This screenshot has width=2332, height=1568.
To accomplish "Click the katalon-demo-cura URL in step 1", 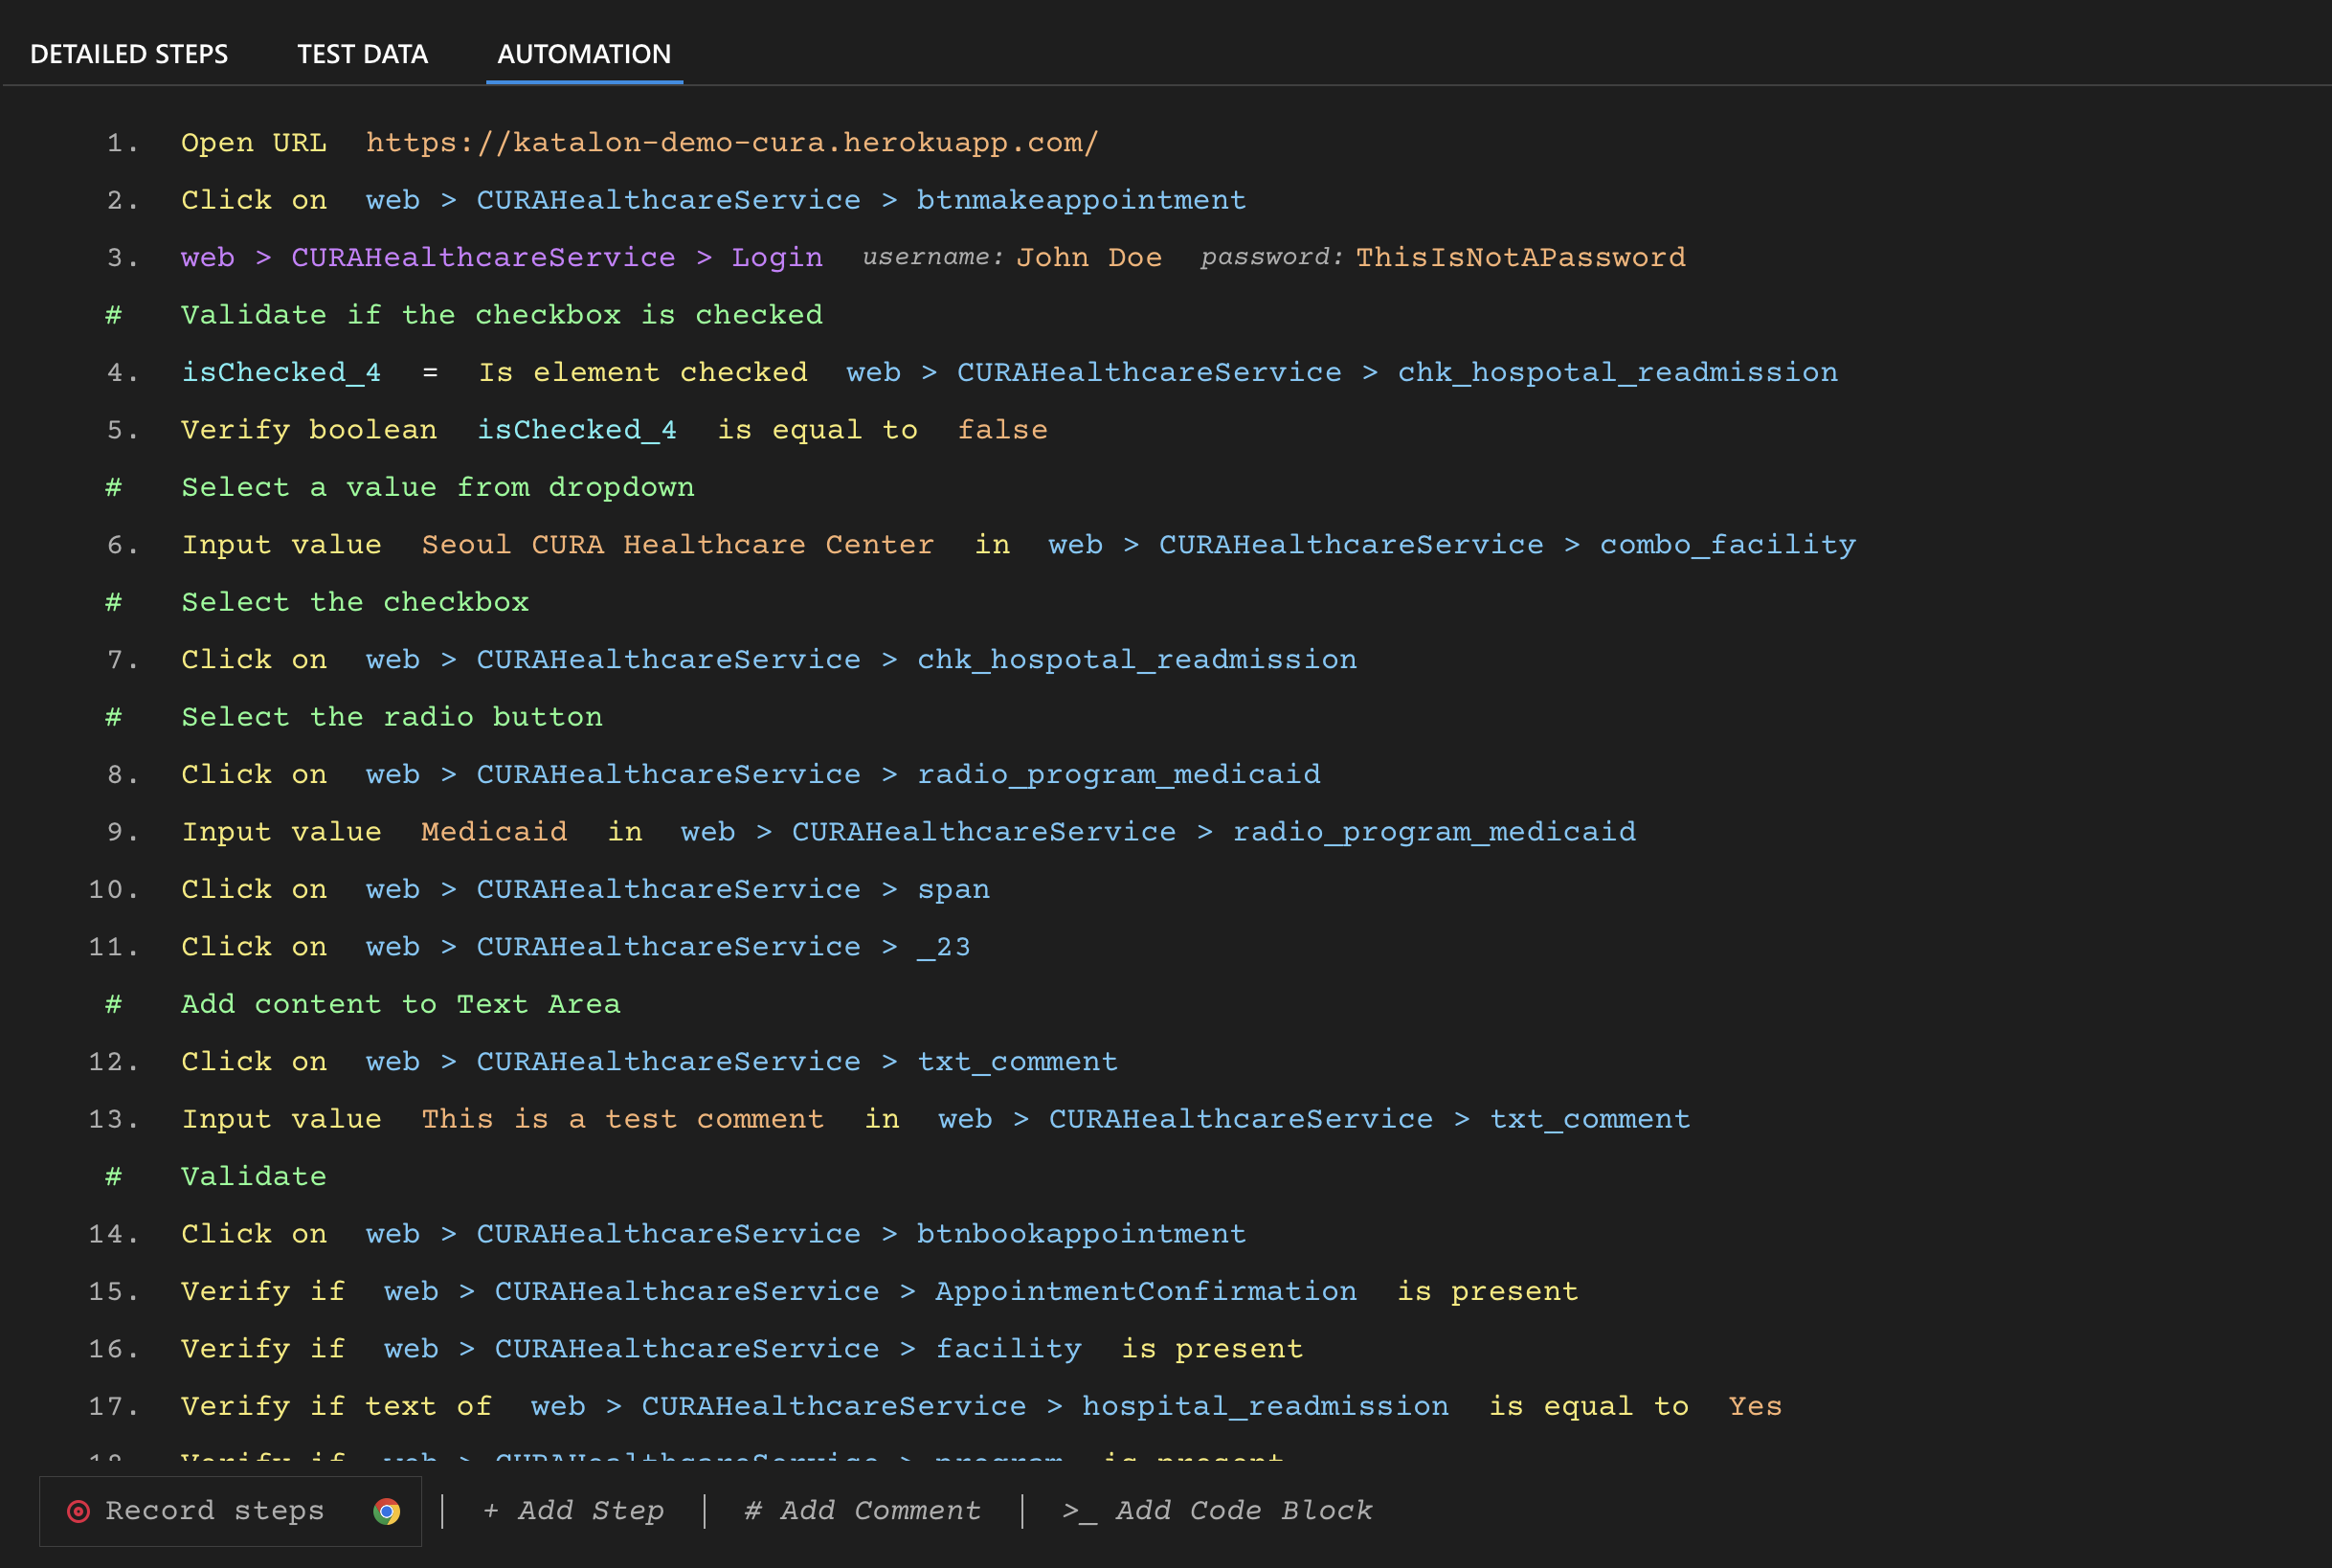I will tap(732, 143).
